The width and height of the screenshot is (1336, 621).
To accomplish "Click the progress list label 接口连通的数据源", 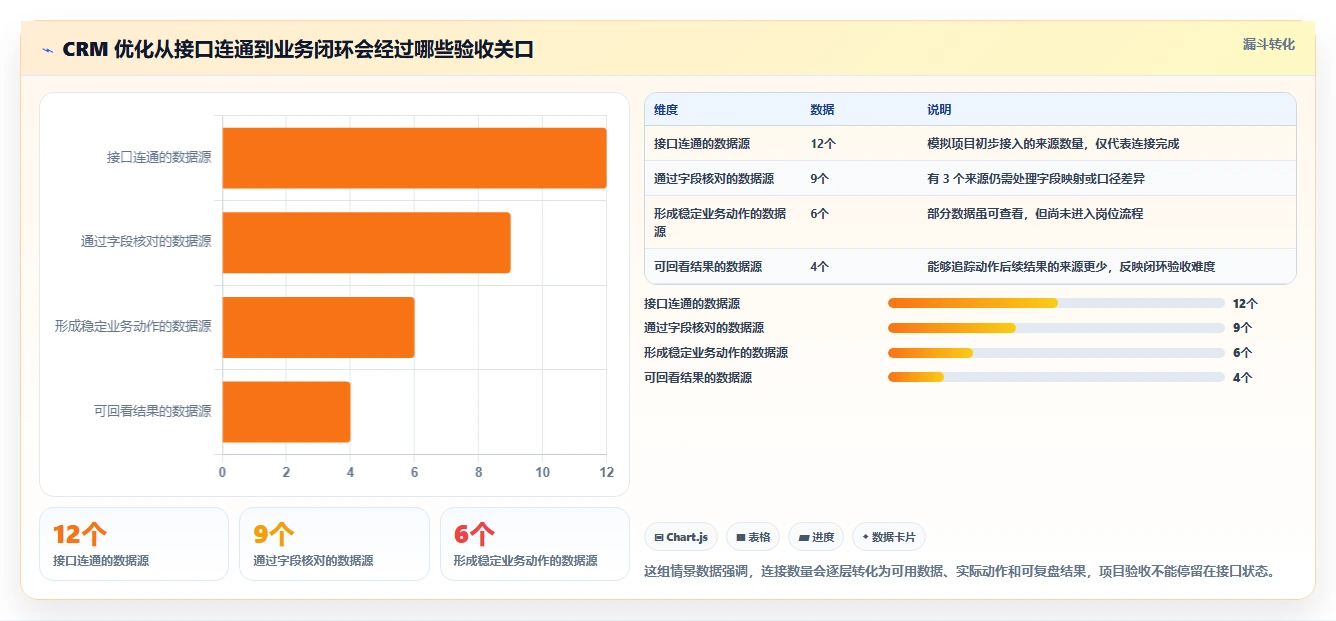I will 692,303.
